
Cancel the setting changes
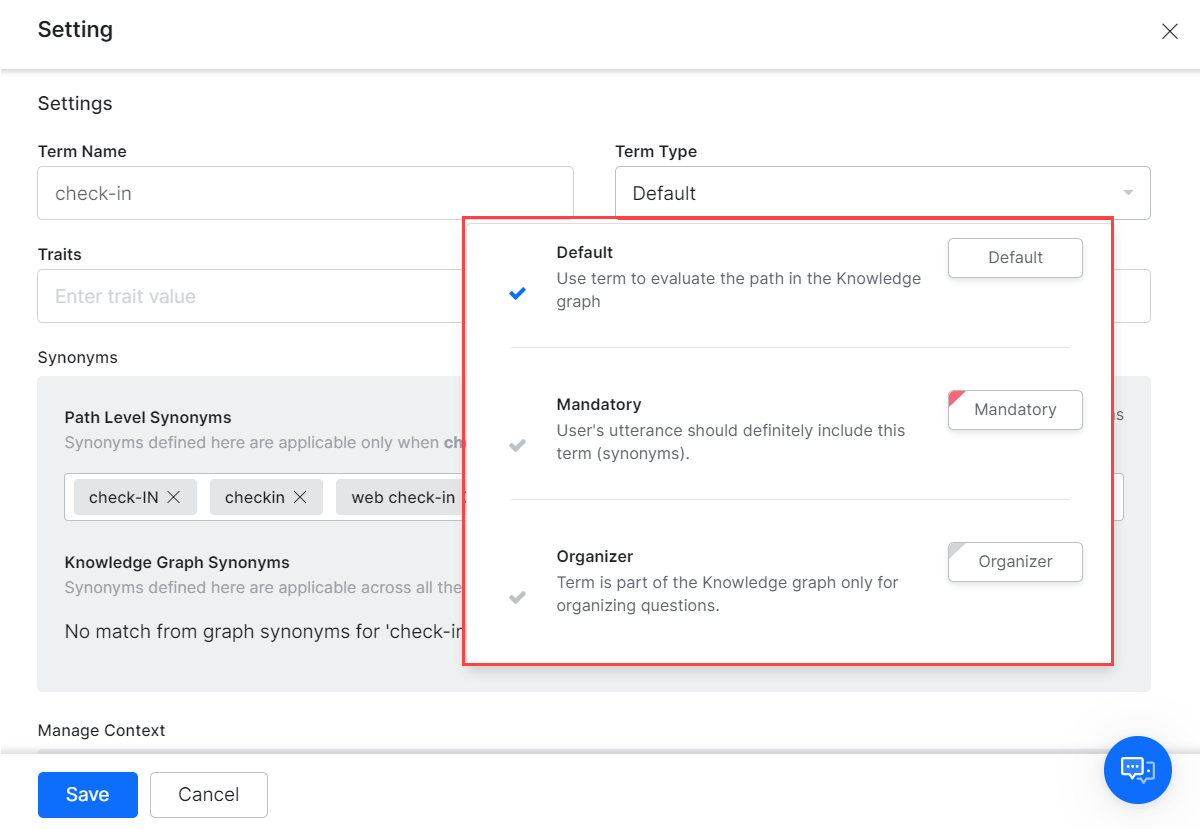tap(208, 794)
